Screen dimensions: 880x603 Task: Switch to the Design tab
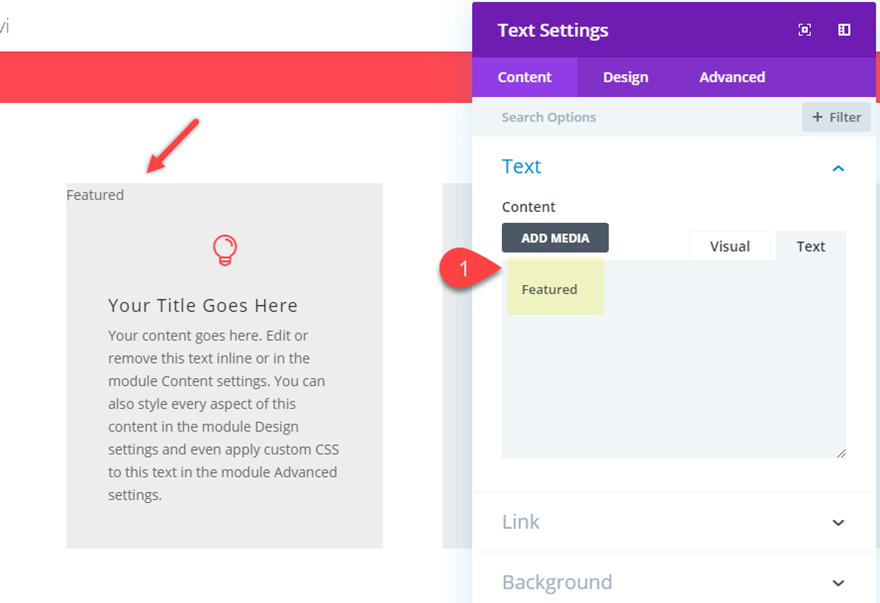625,77
